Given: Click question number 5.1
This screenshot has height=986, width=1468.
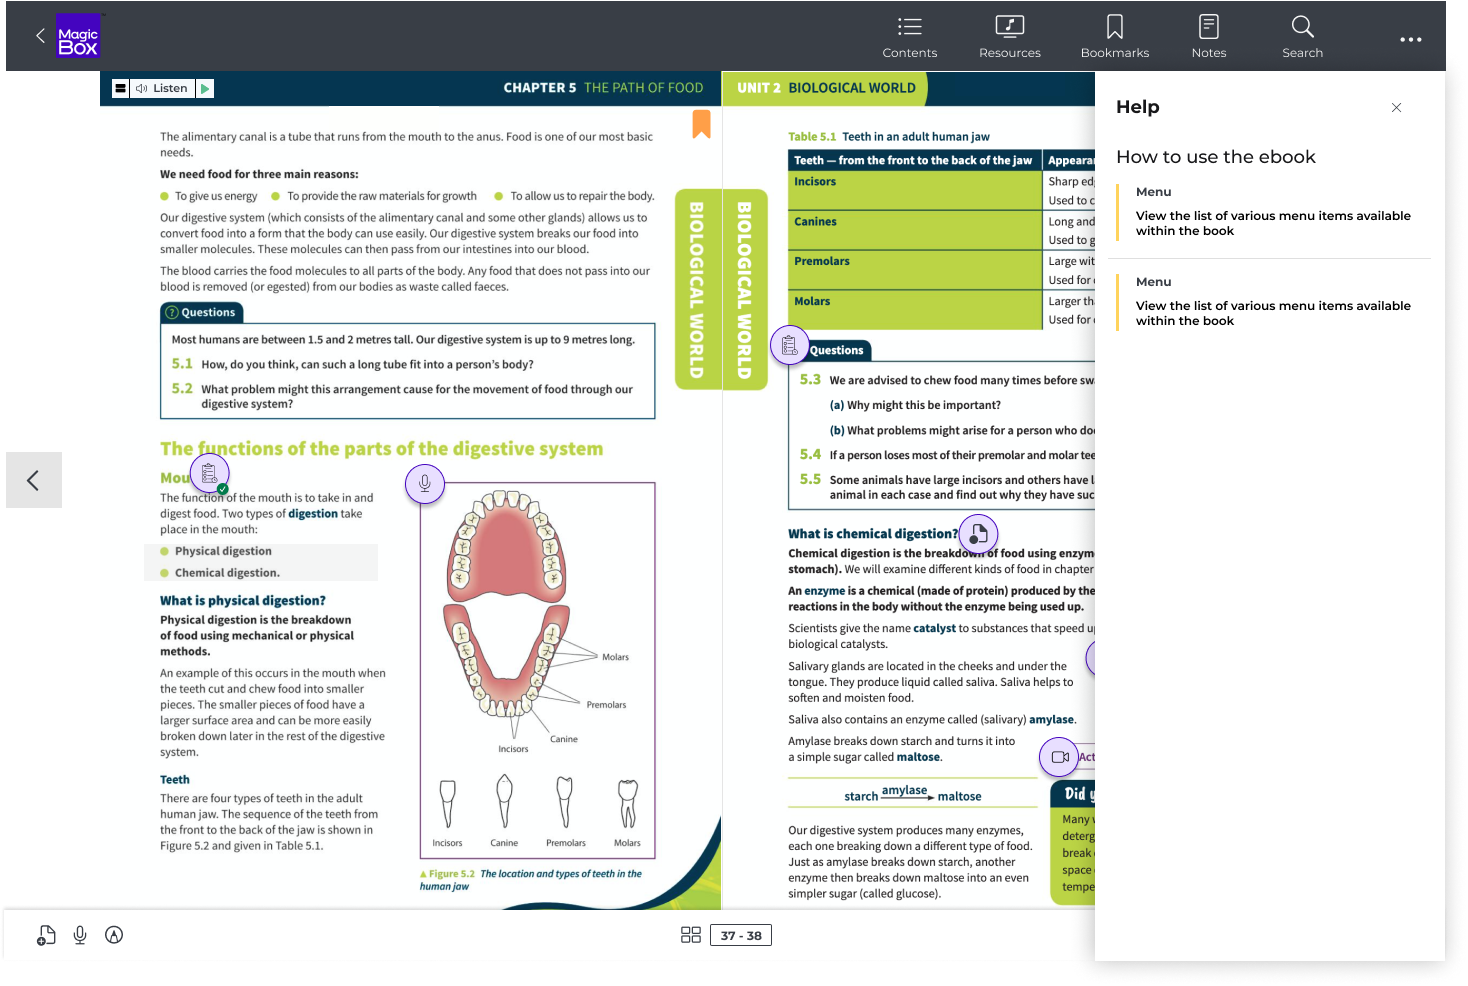Looking at the screenshot, I should point(182,364).
